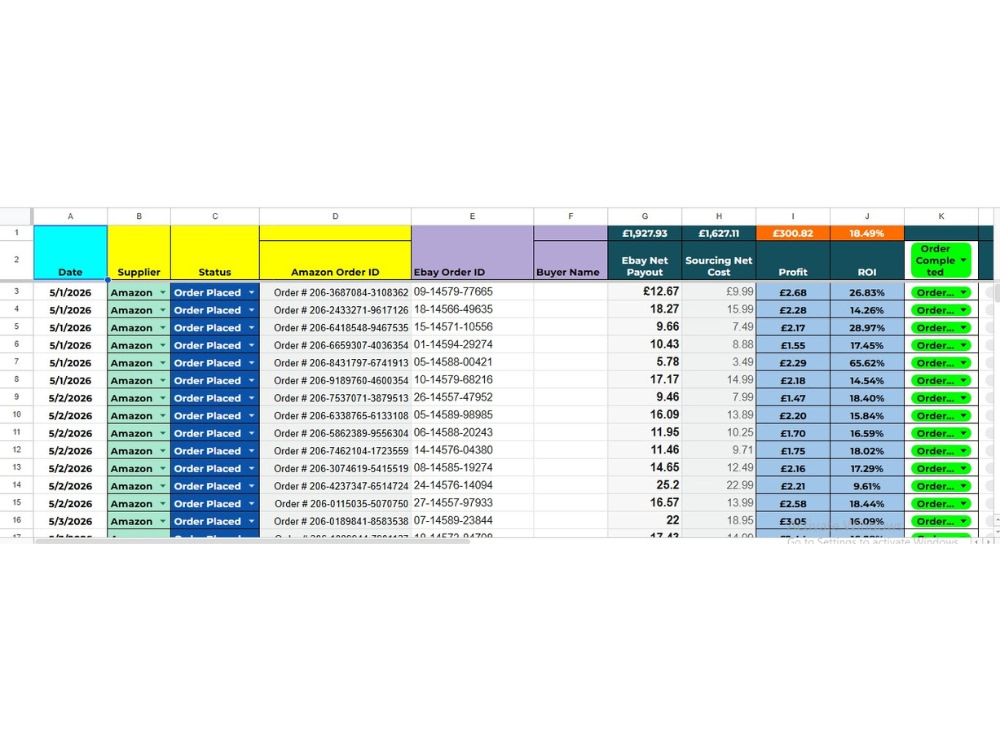This screenshot has height=750, width=1000.
Task: Click orange ROI total cell 18.49%
Action: click(x=867, y=233)
